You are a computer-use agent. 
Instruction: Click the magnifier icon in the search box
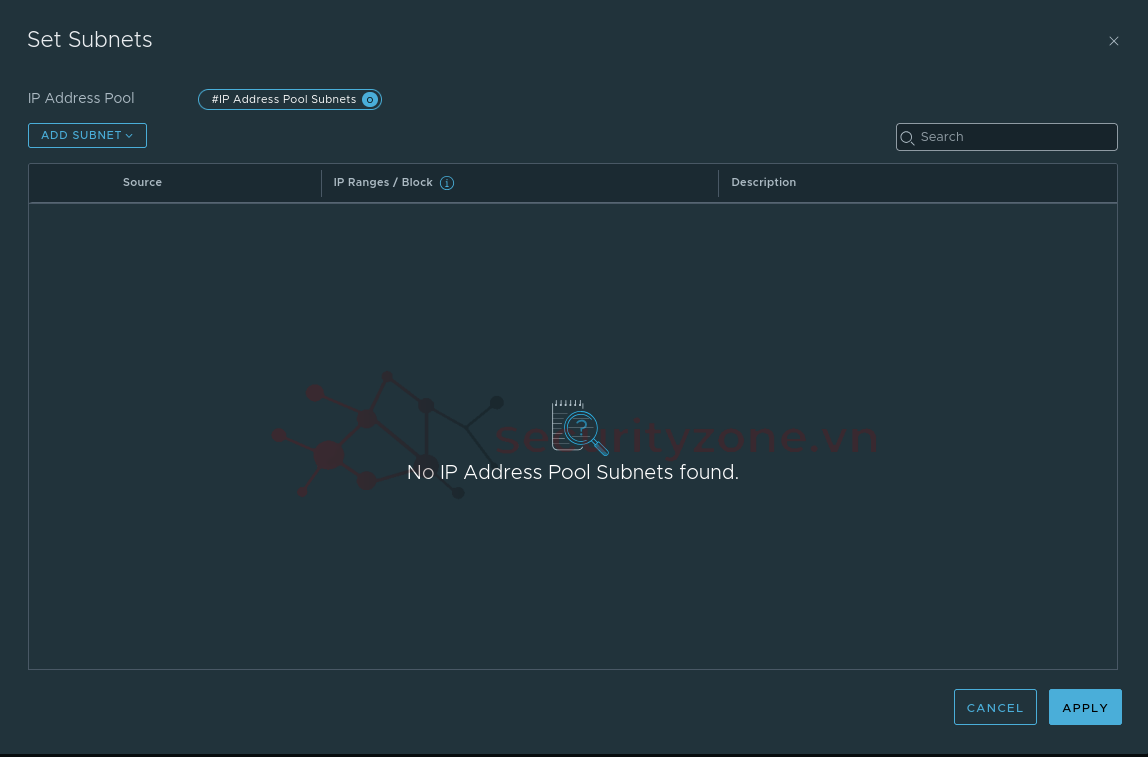pyautogui.click(x=907, y=138)
